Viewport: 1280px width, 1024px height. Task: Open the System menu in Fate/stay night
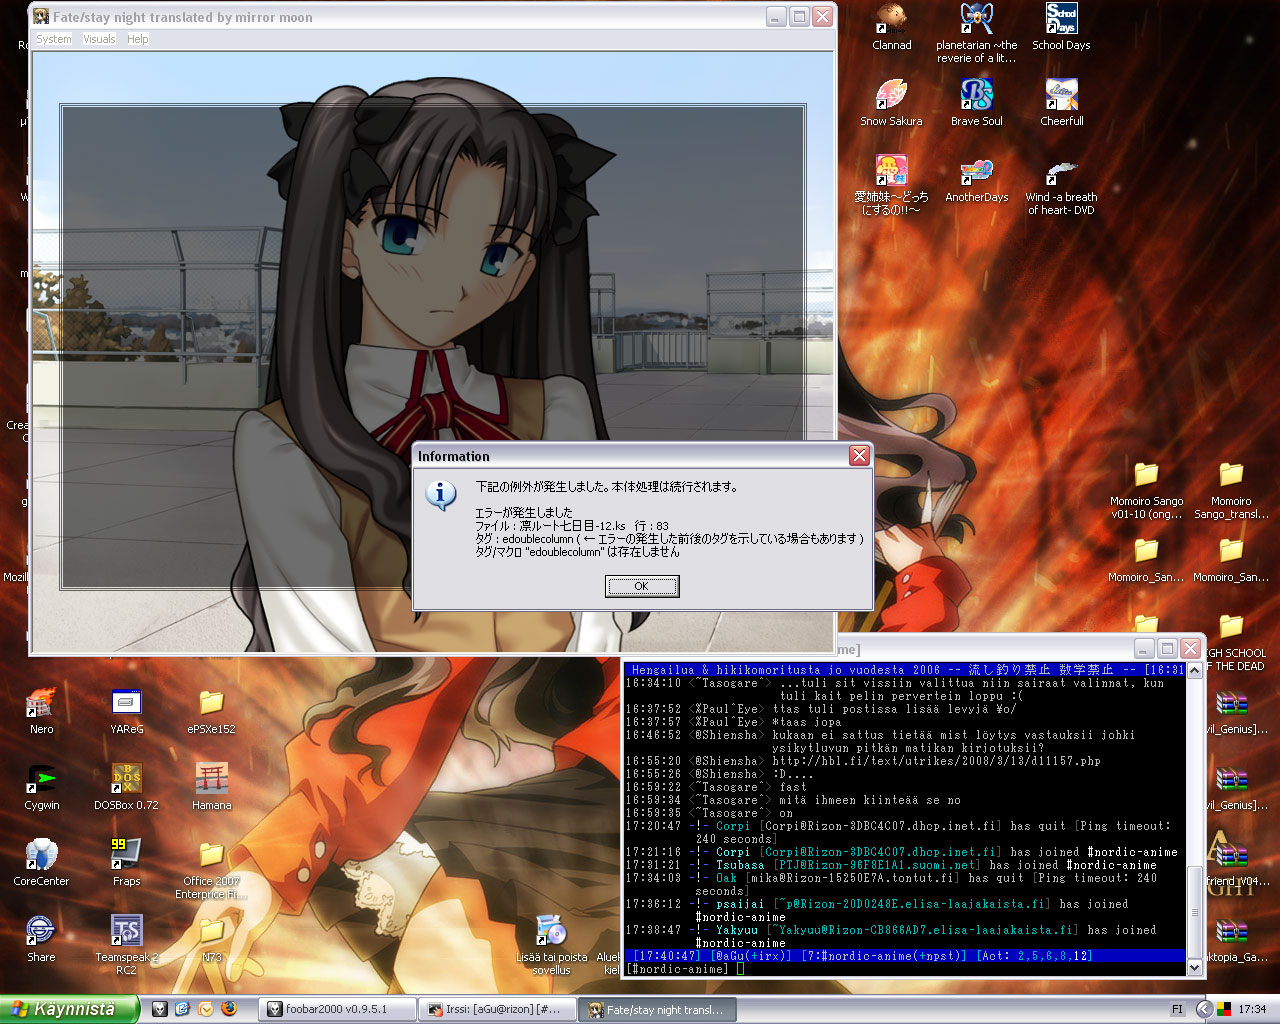click(54, 39)
